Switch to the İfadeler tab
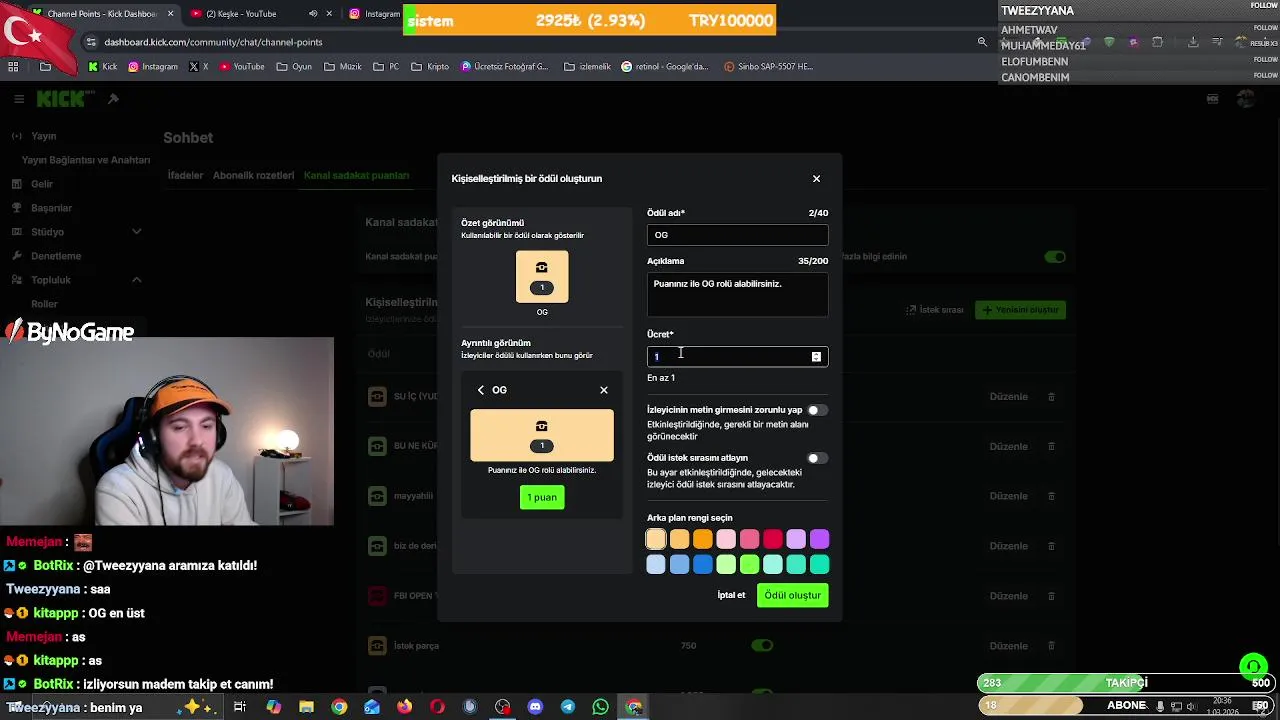Image resolution: width=1280 pixels, height=720 pixels. pyautogui.click(x=185, y=175)
